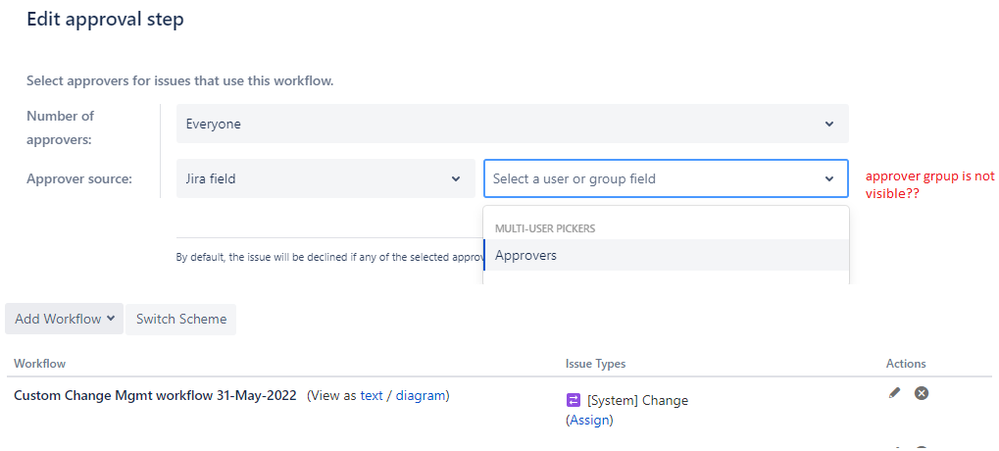Click the purple [System] Change issue type icon
The width and height of the screenshot is (999, 451).
[x=573, y=400]
